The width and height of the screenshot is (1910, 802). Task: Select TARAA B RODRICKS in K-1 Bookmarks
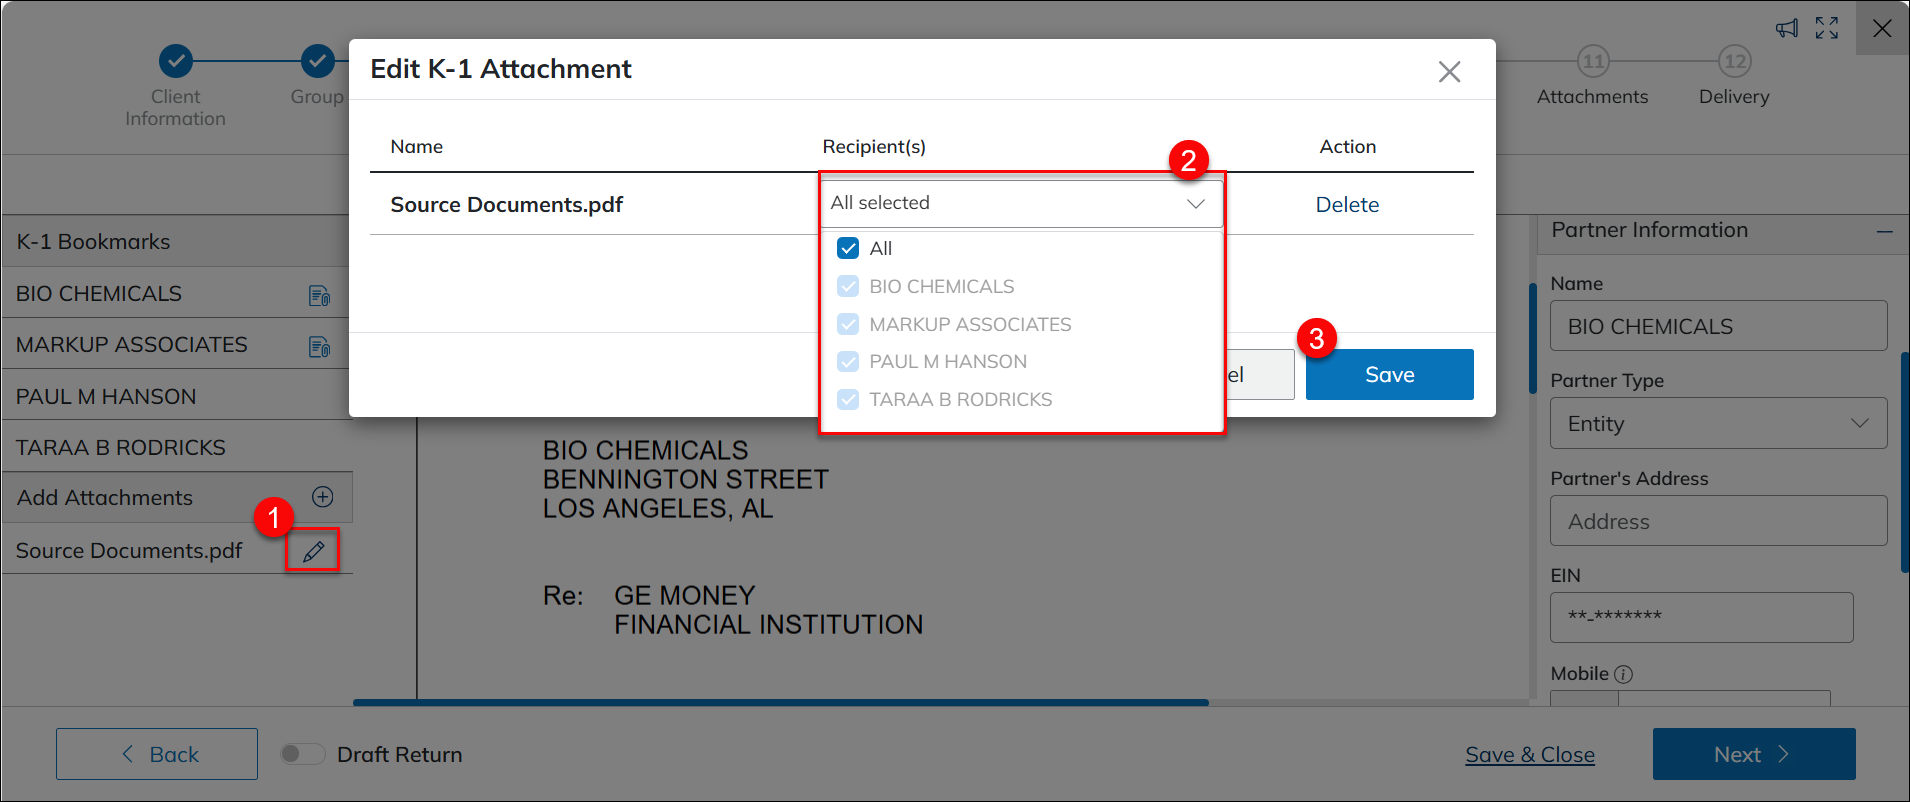pyautogui.click(x=121, y=447)
